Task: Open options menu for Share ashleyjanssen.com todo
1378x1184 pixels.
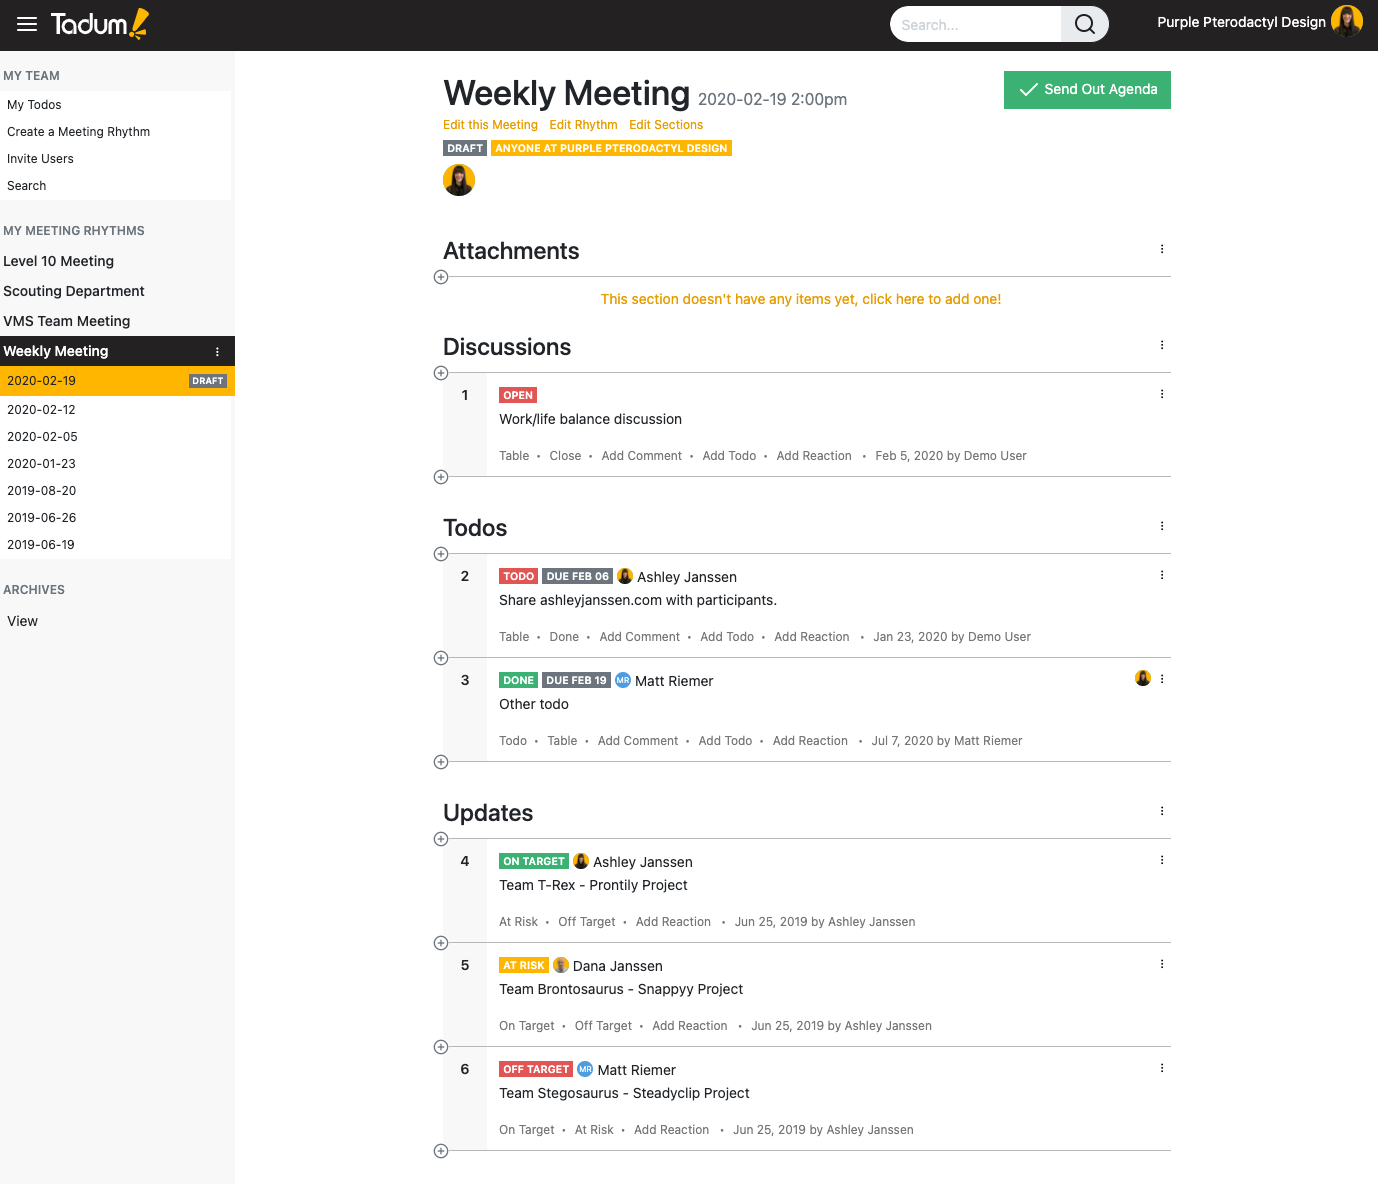Action: [x=1162, y=575]
